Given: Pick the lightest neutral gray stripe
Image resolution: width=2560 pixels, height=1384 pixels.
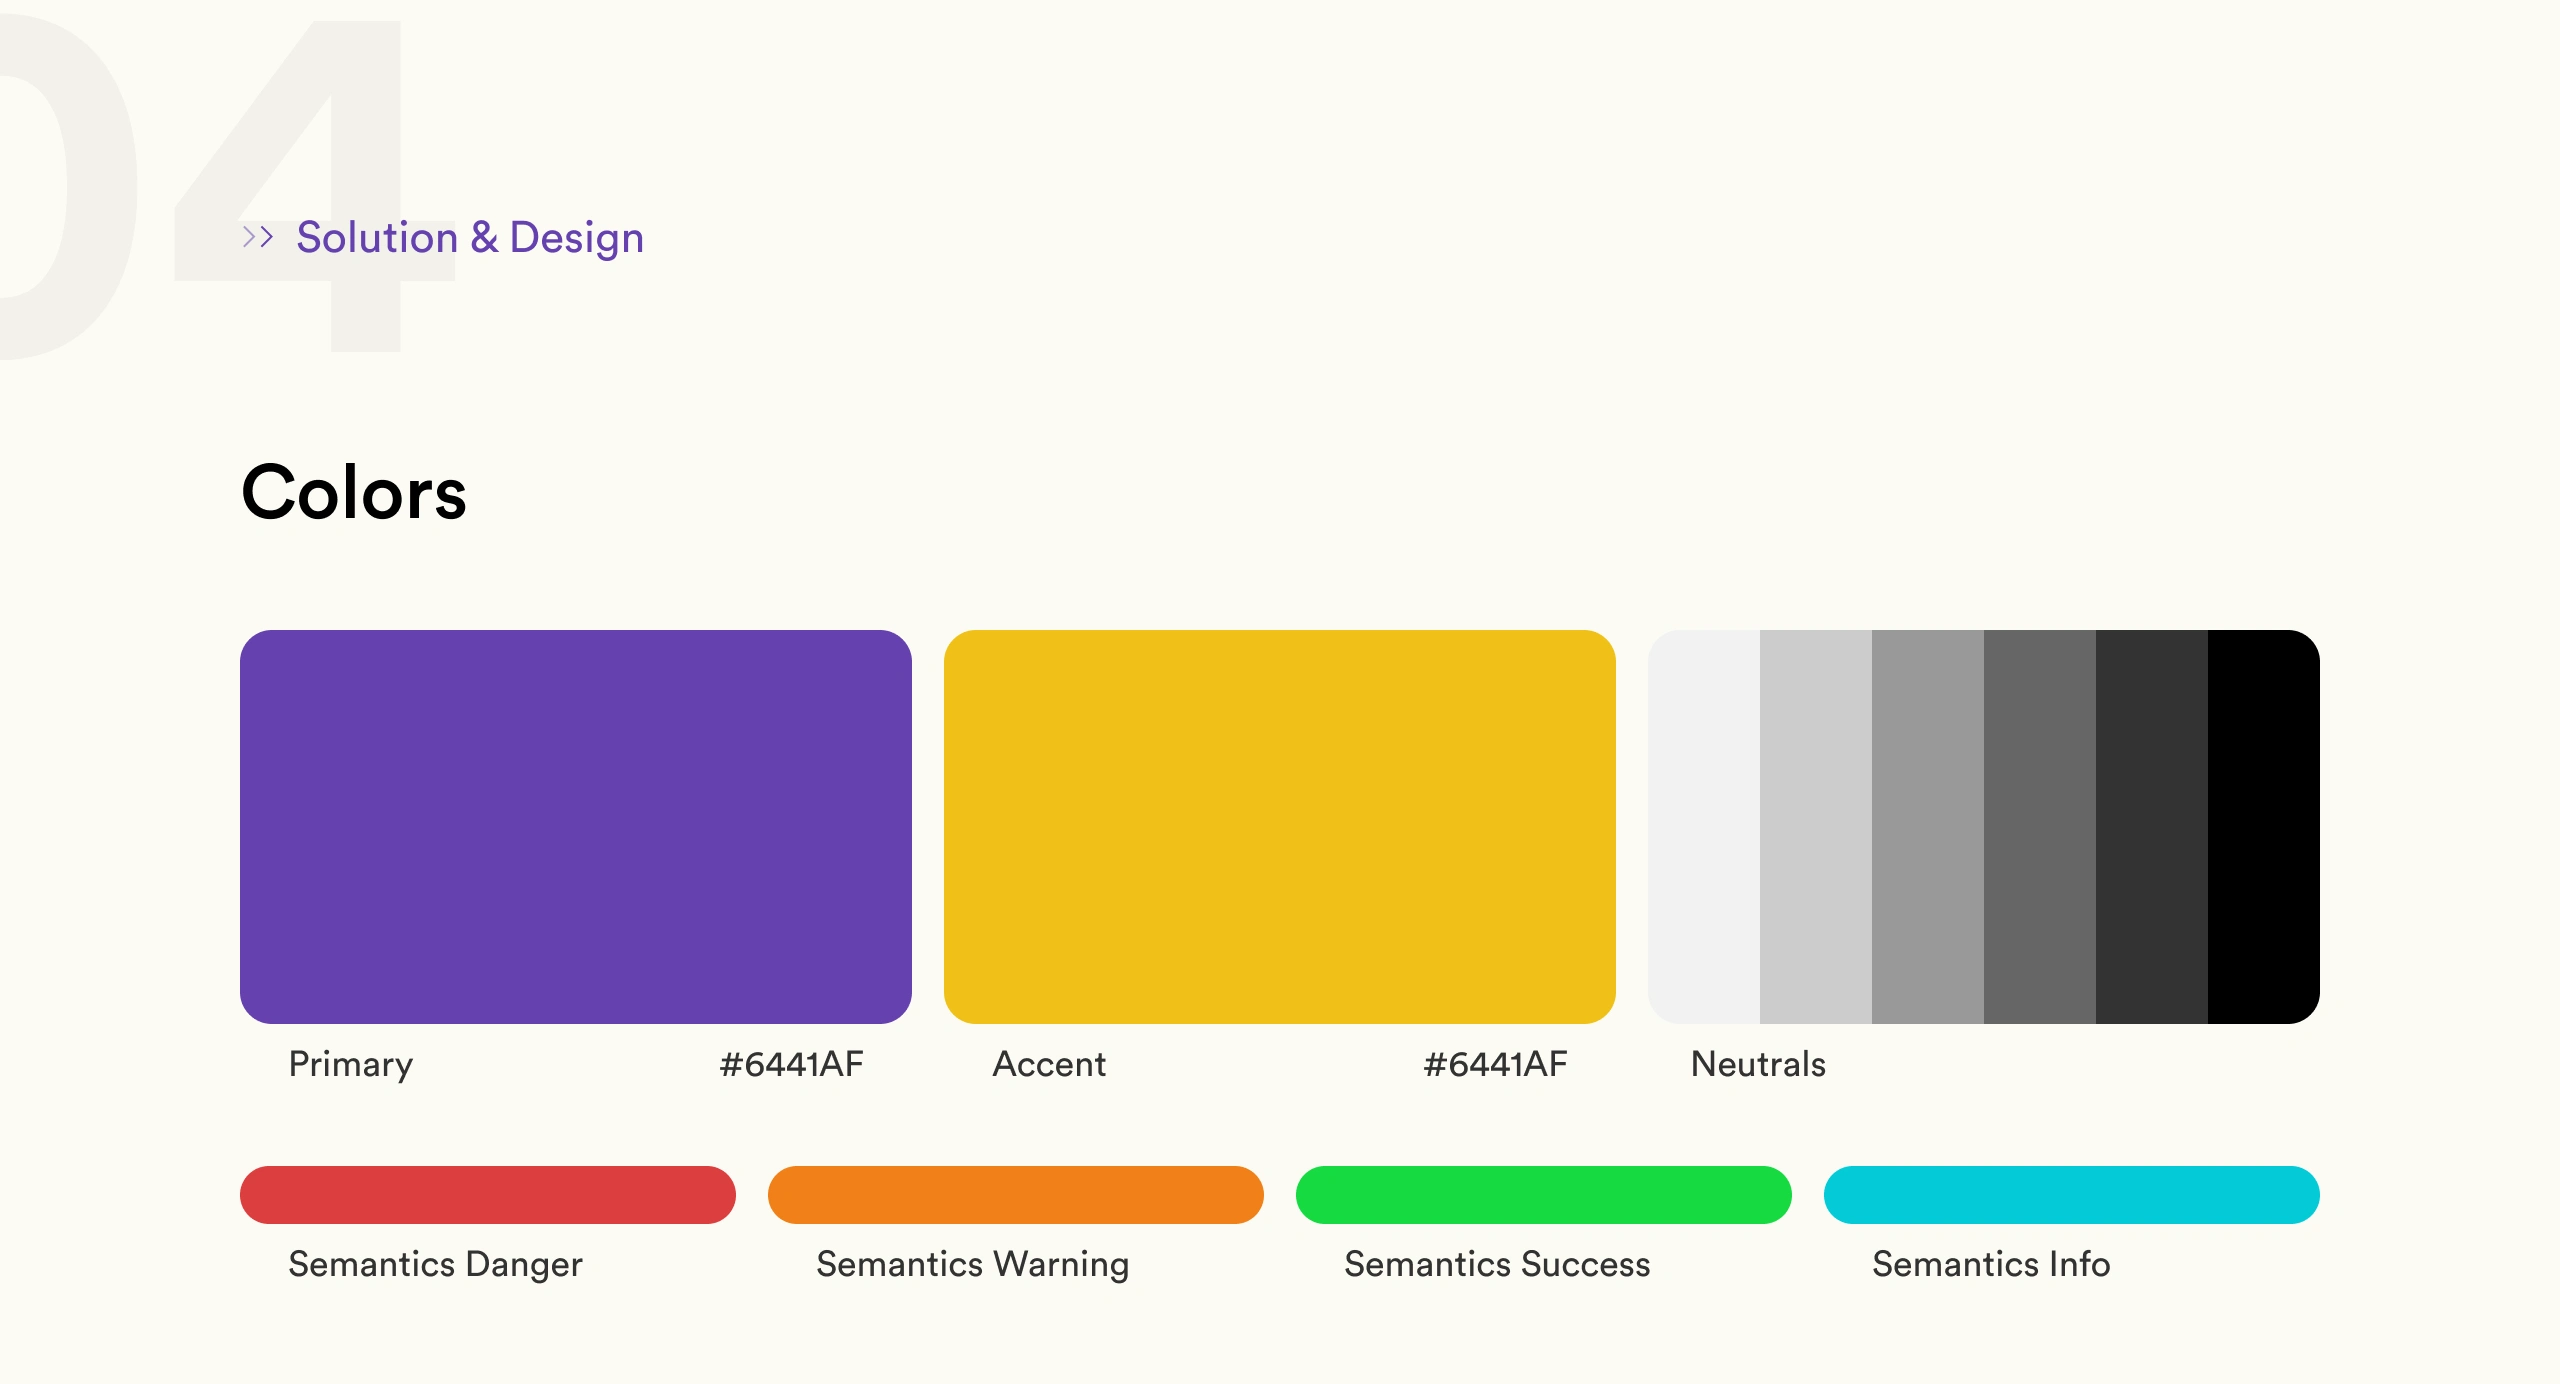Looking at the screenshot, I should click(x=1704, y=826).
